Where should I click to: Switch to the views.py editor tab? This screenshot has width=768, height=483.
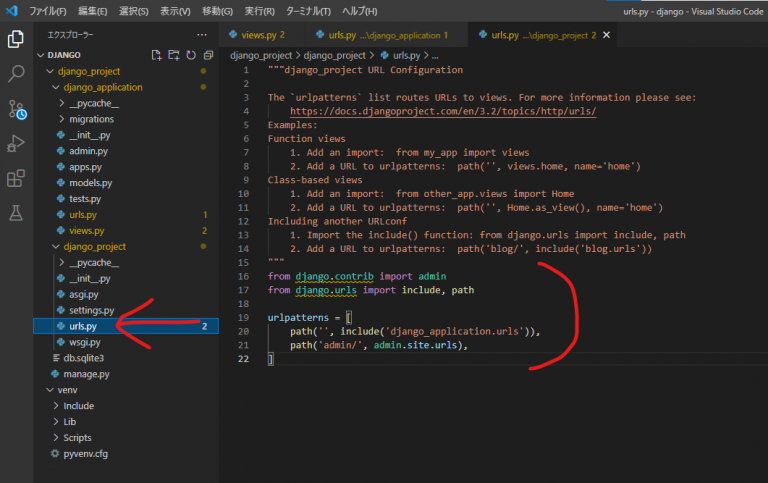(x=257, y=35)
